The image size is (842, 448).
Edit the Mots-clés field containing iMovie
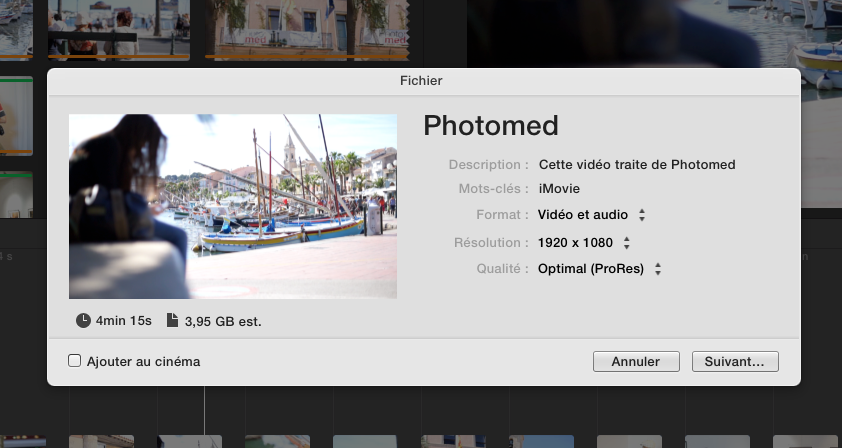tap(559, 189)
